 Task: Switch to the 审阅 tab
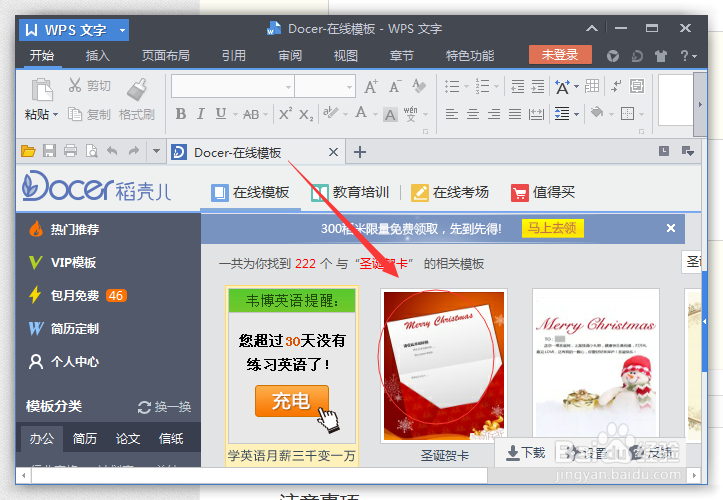coord(290,56)
